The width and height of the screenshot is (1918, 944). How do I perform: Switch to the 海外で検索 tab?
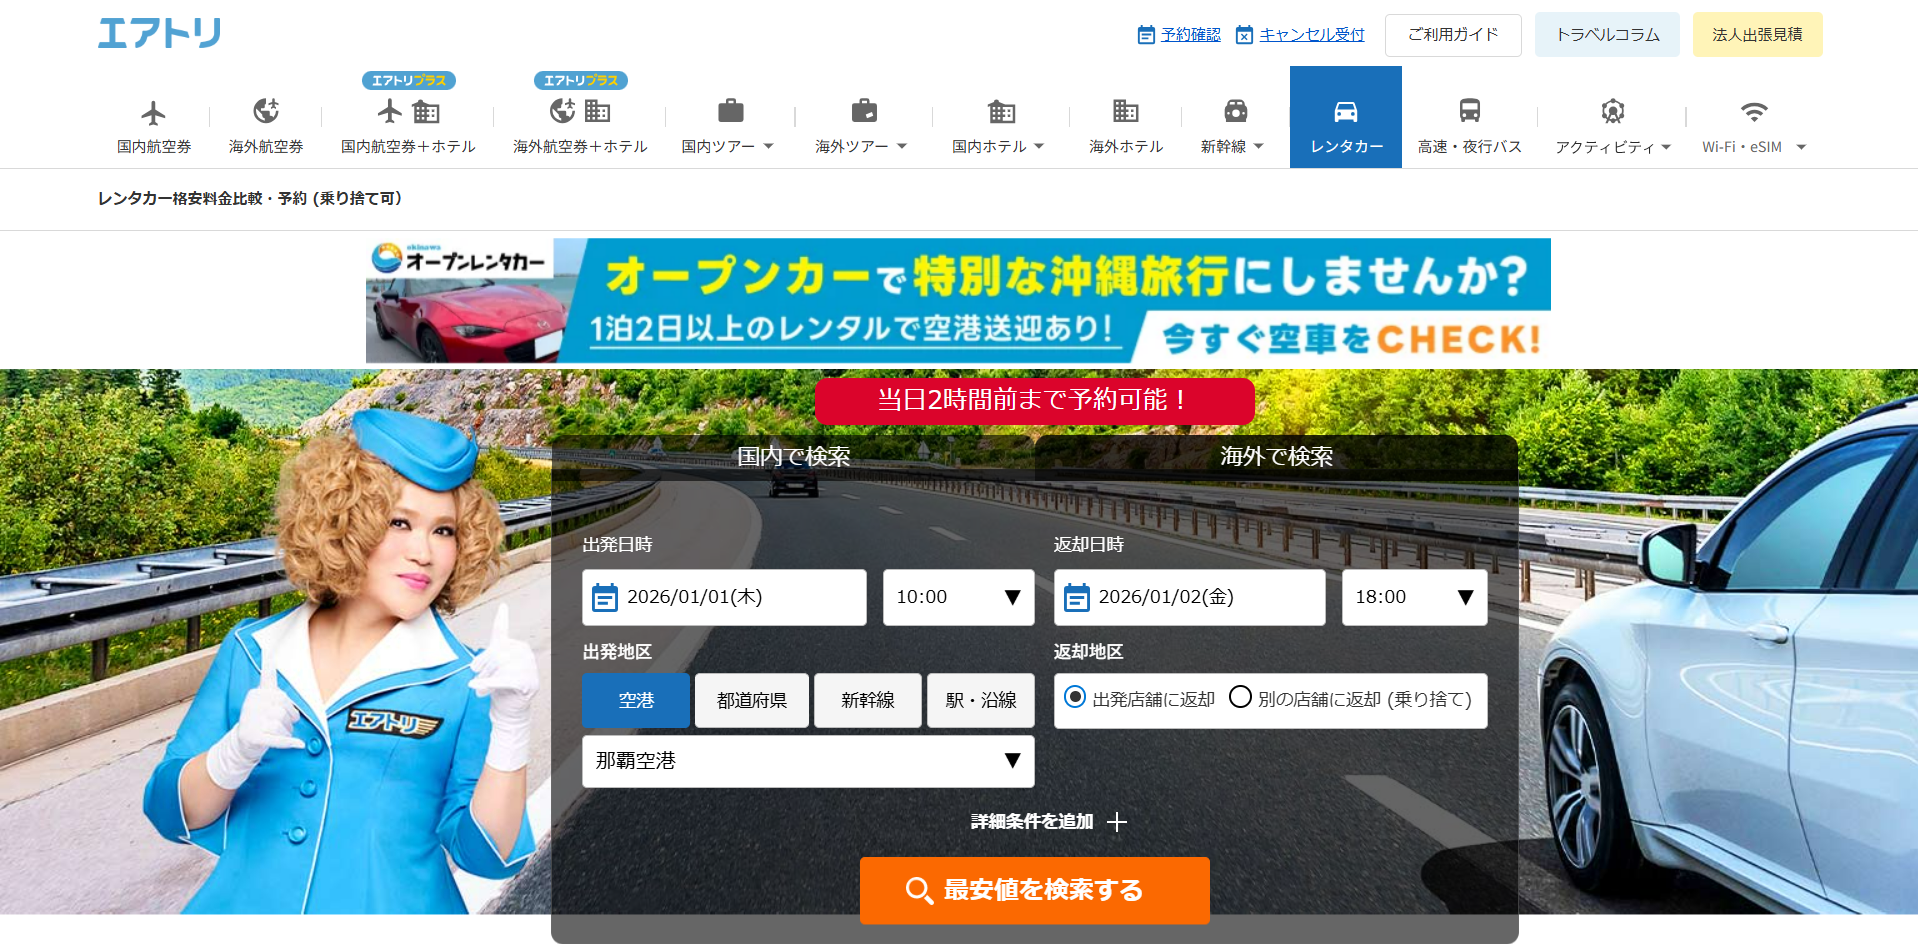click(x=1276, y=457)
